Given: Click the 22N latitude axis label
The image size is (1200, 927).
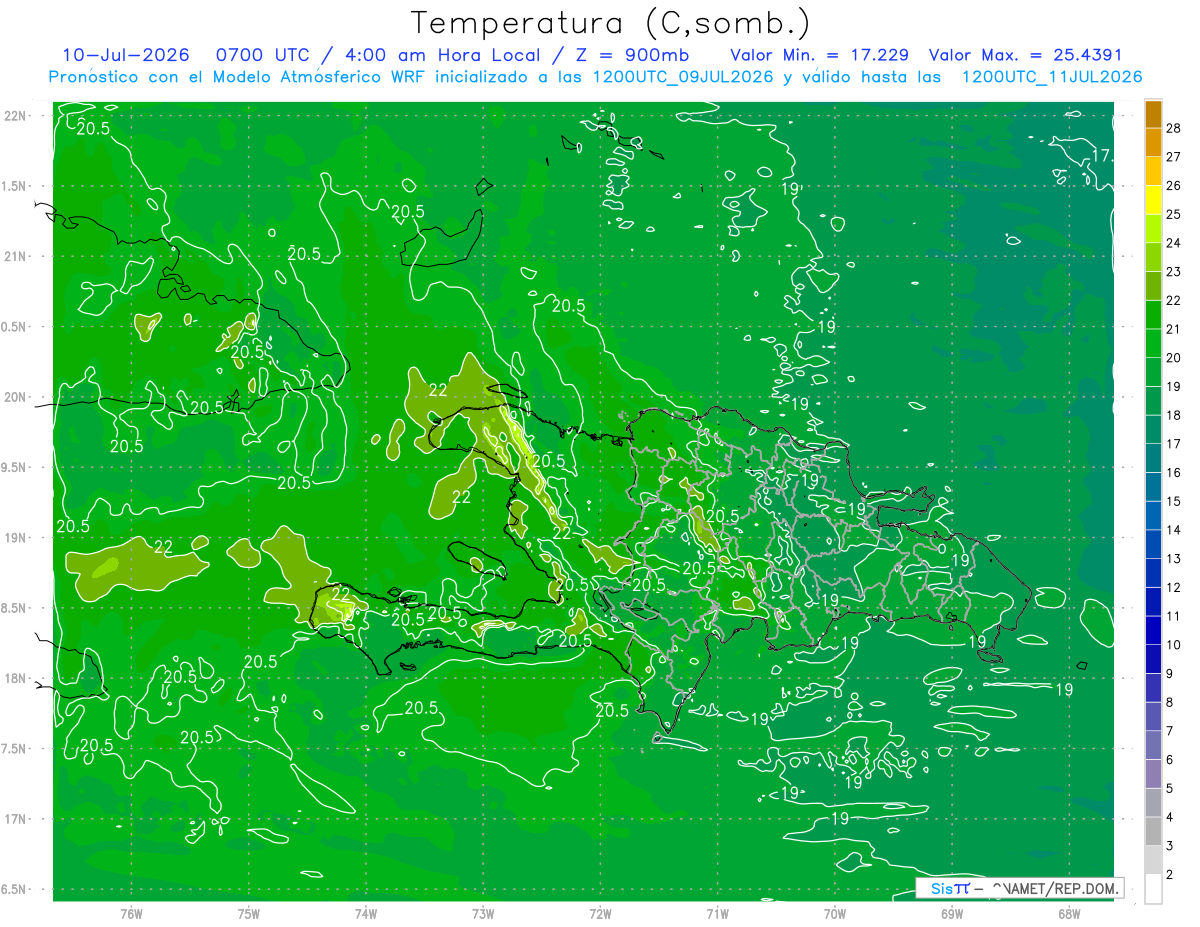Looking at the screenshot, I should point(17,116).
